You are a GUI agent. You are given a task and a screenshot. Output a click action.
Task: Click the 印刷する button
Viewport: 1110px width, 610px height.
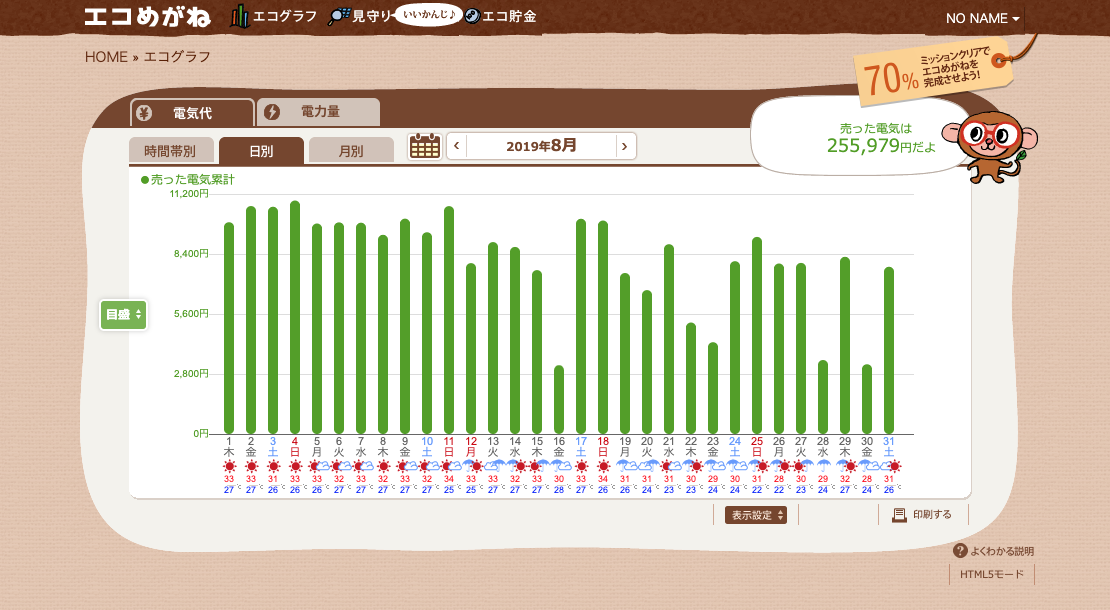click(923, 515)
